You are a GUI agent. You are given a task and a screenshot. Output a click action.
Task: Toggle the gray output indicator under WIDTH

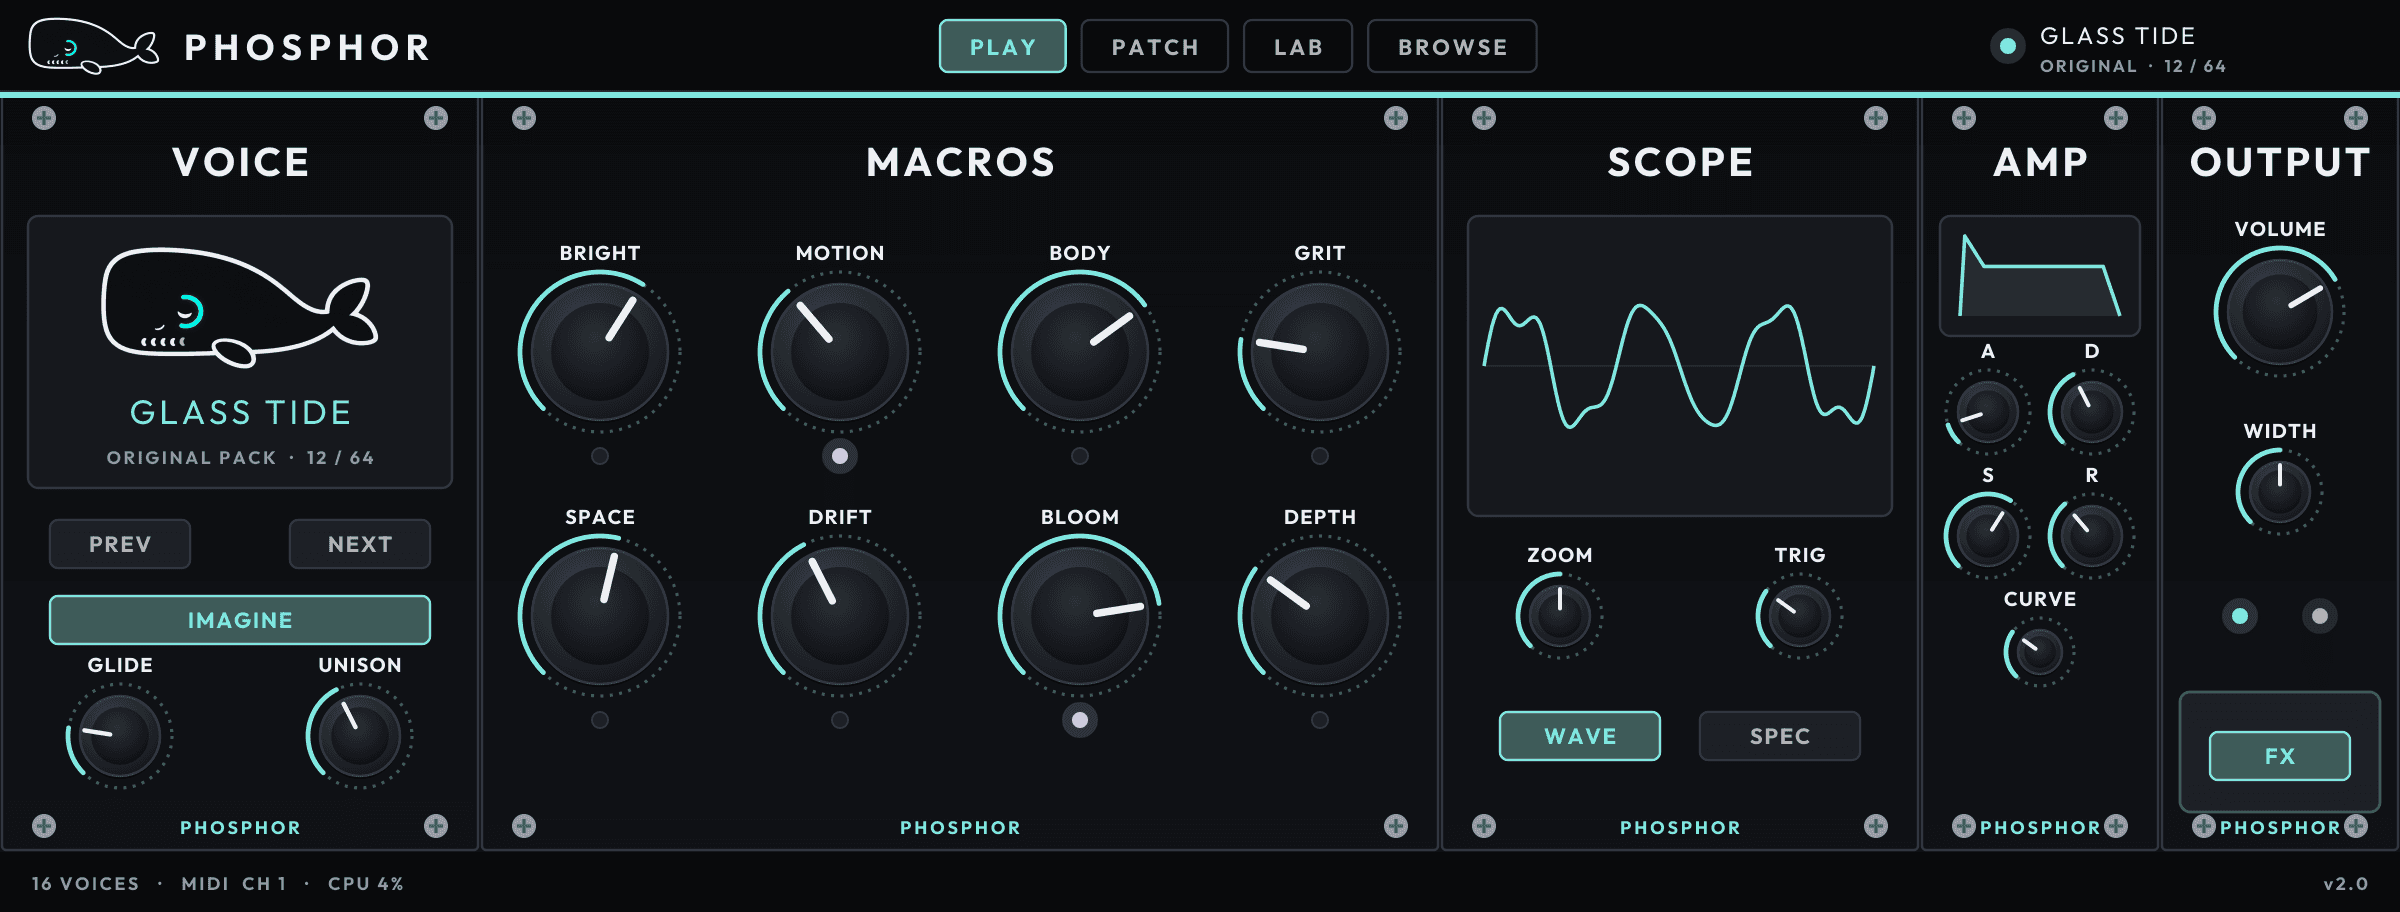point(2320,616)
